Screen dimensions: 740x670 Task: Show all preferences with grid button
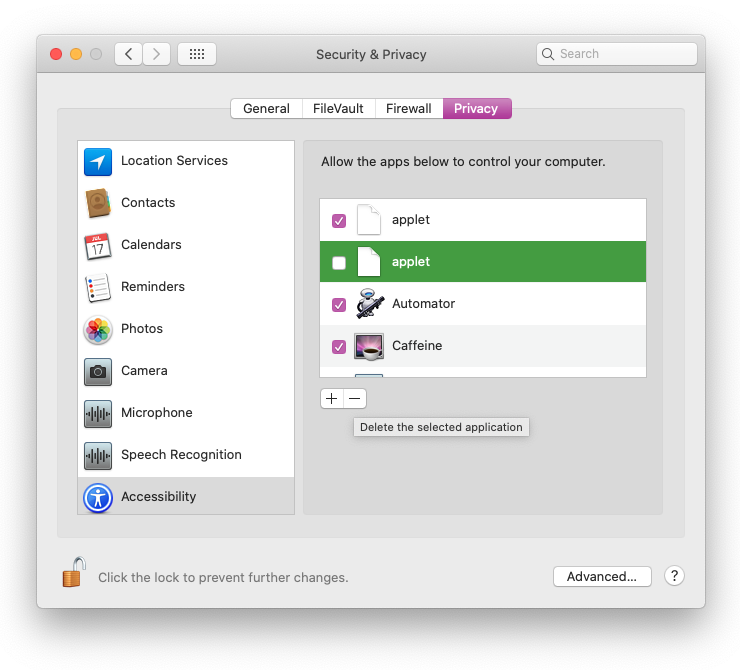tap(197, 54)
